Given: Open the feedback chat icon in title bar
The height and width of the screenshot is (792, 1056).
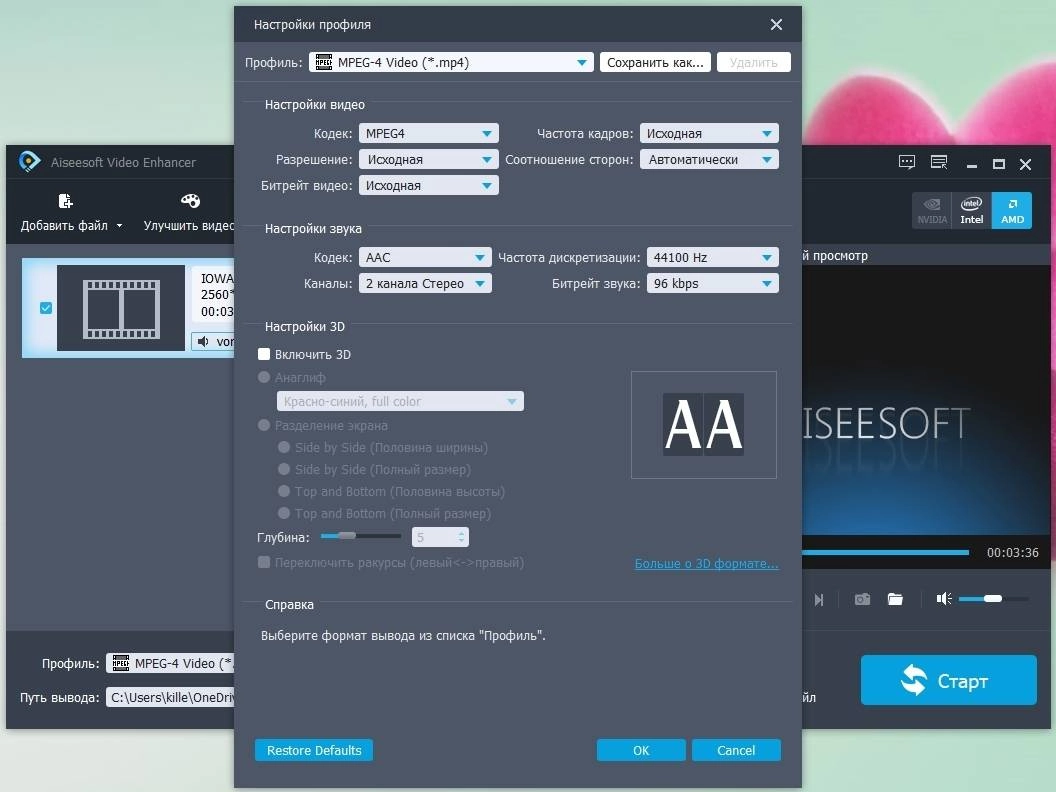Looking at the screenshot, I should point(906,163).
